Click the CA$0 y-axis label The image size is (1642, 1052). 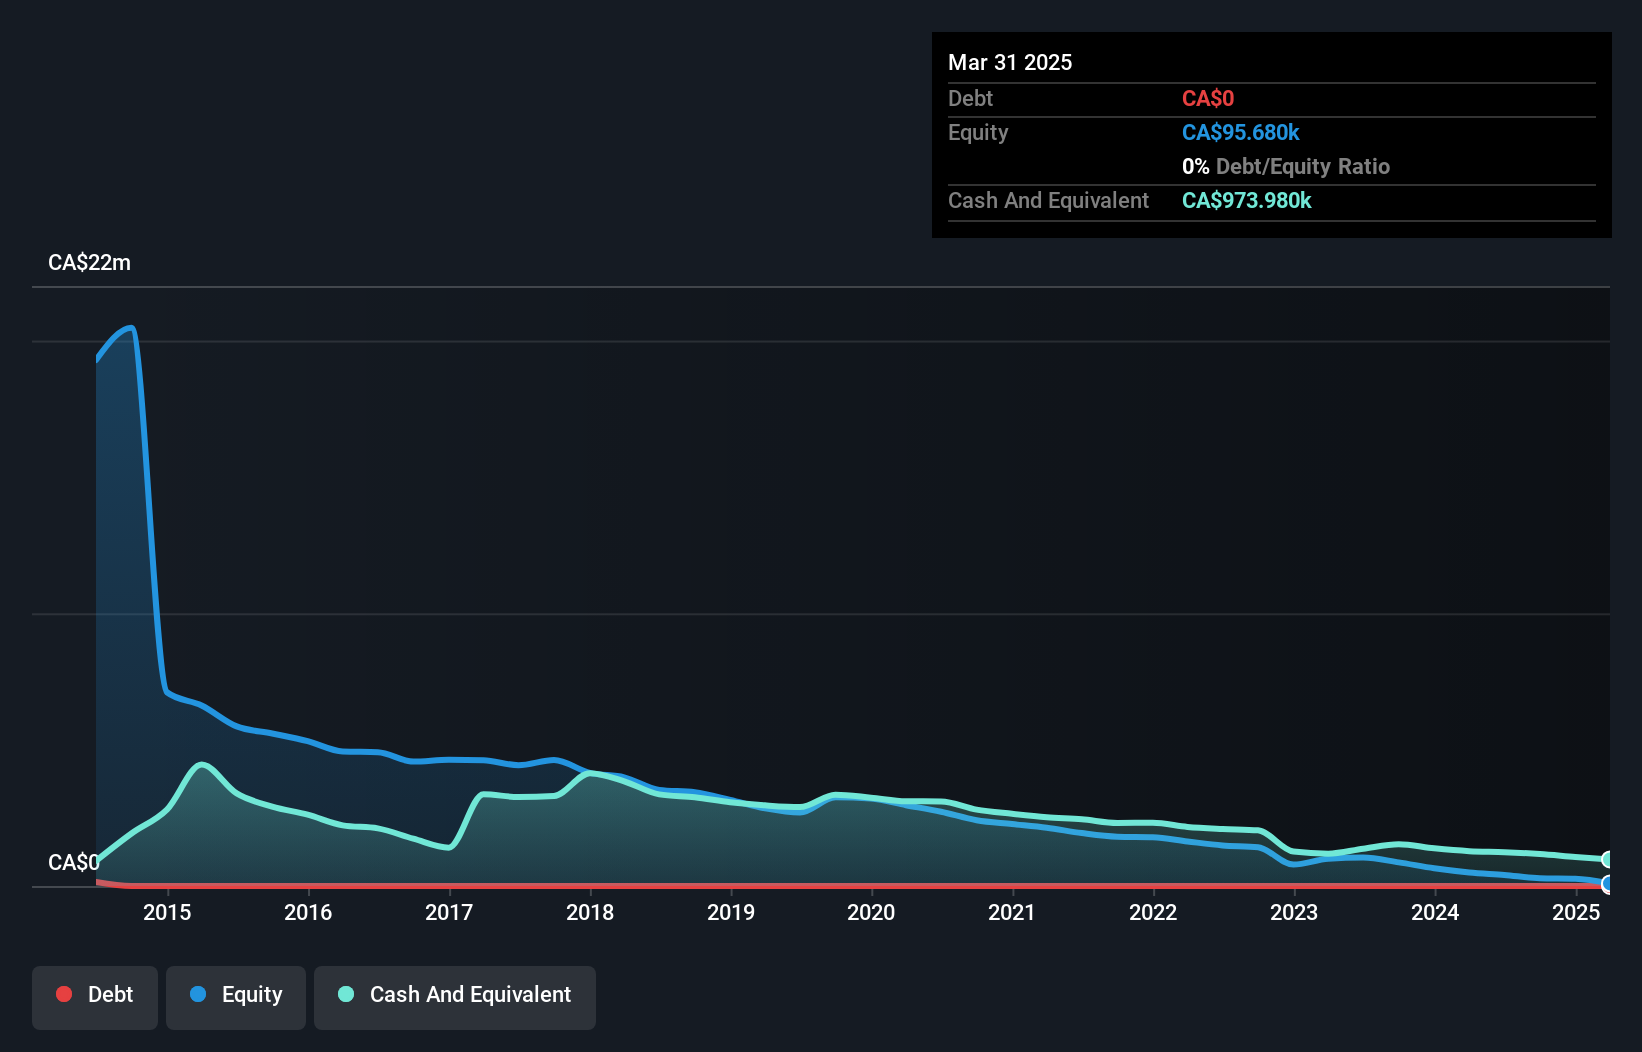(74, 862)
